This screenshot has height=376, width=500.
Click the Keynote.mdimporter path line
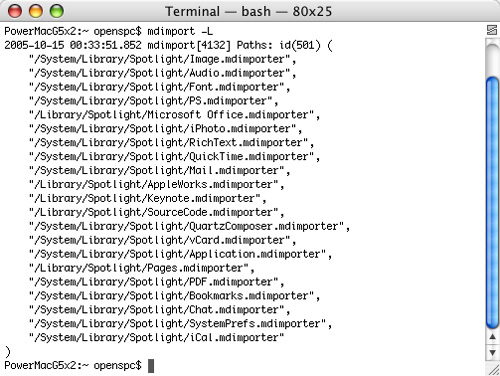click(147, 199)
